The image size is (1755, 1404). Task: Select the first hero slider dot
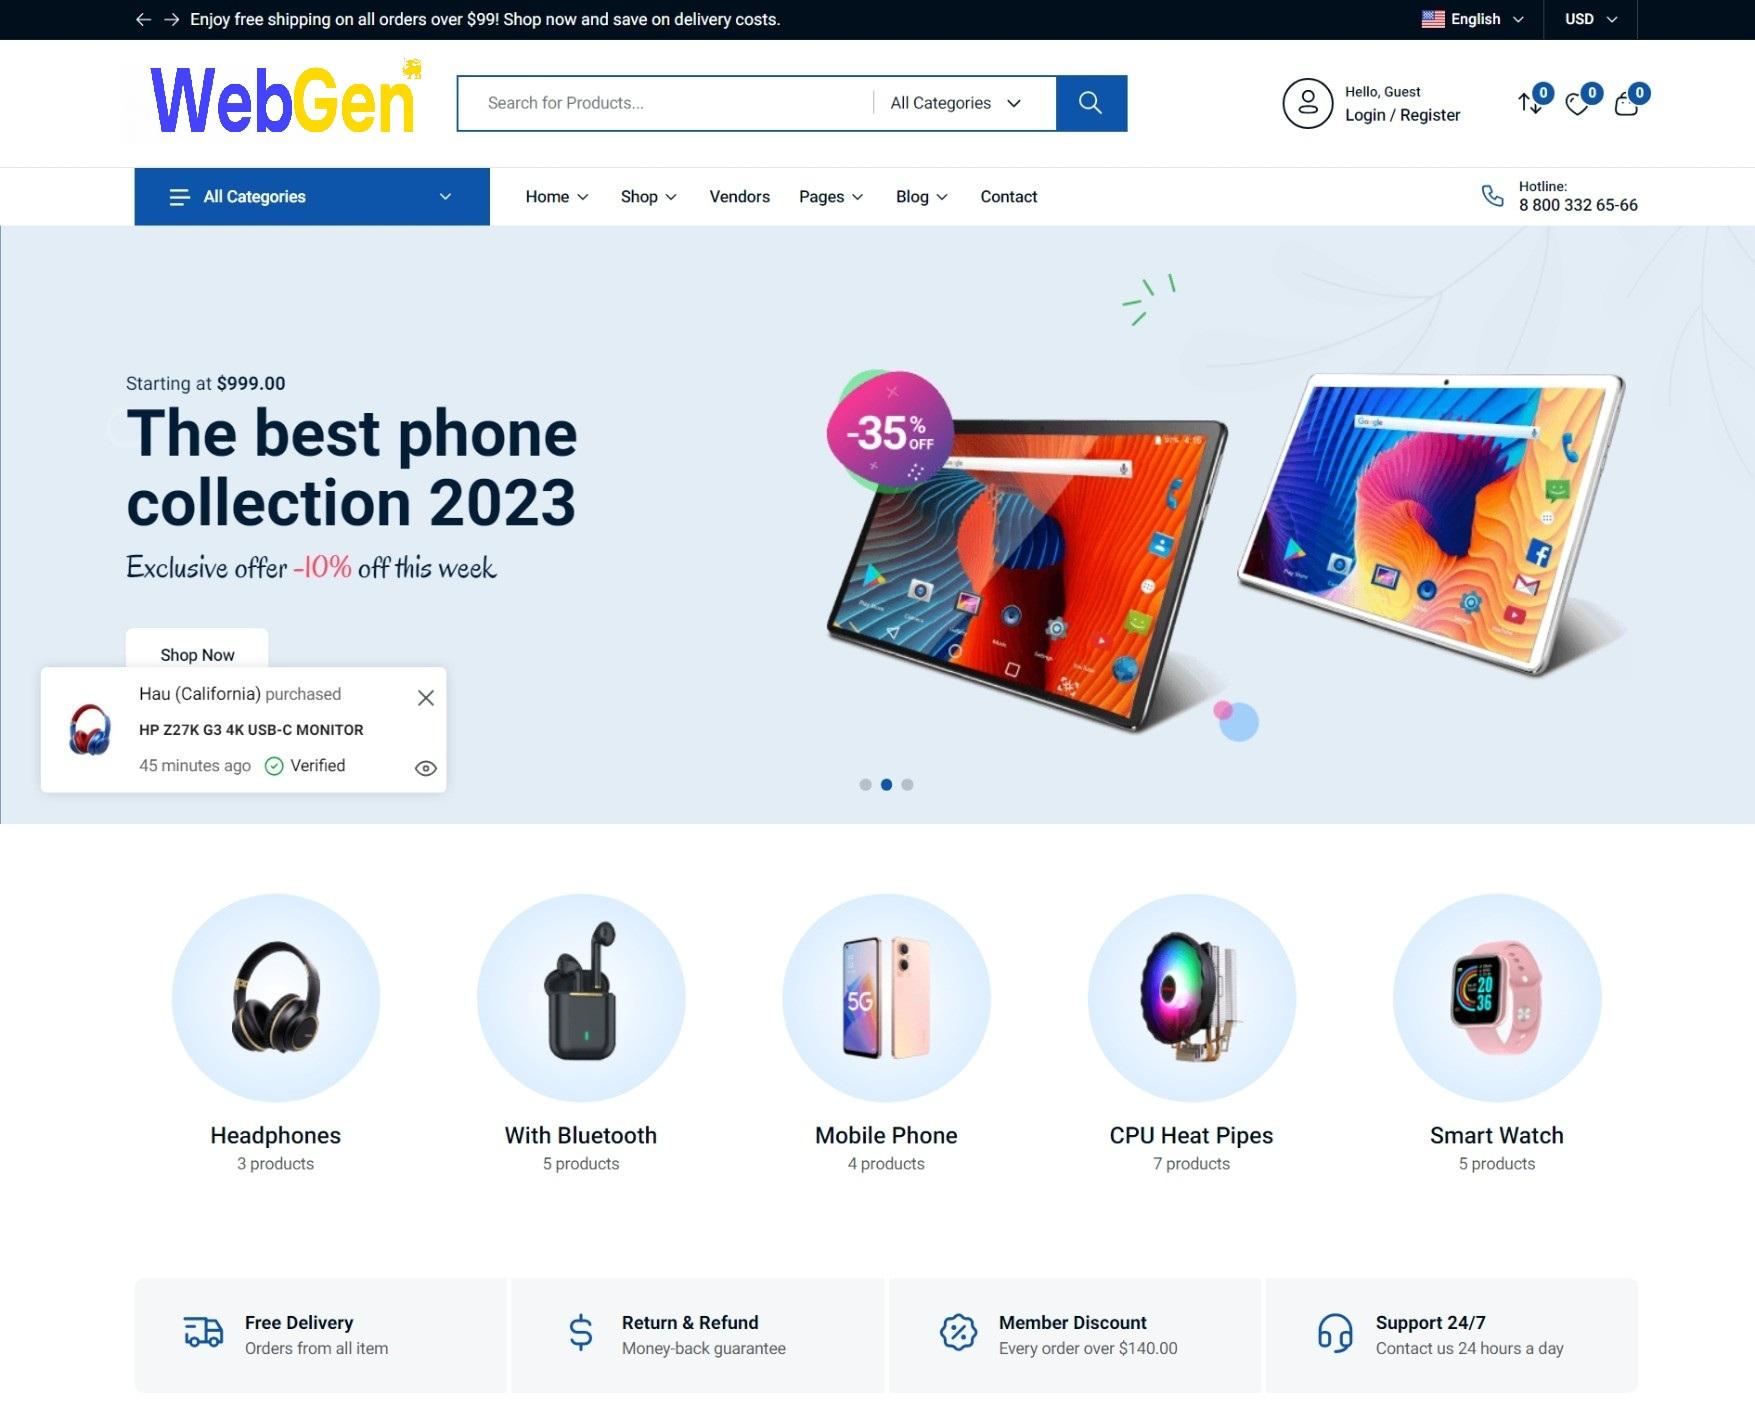click(x=865, y=785)
